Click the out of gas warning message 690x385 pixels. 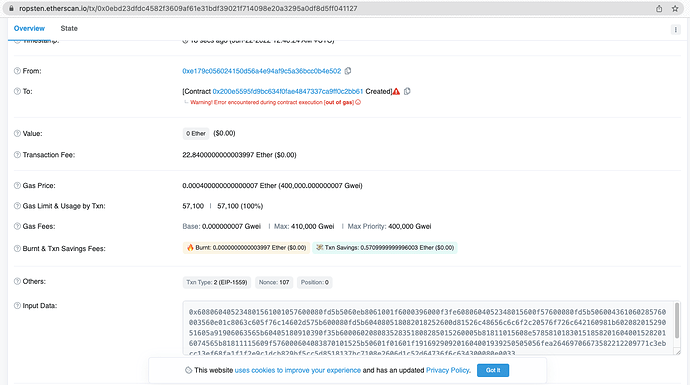click(x=272, y=103)
